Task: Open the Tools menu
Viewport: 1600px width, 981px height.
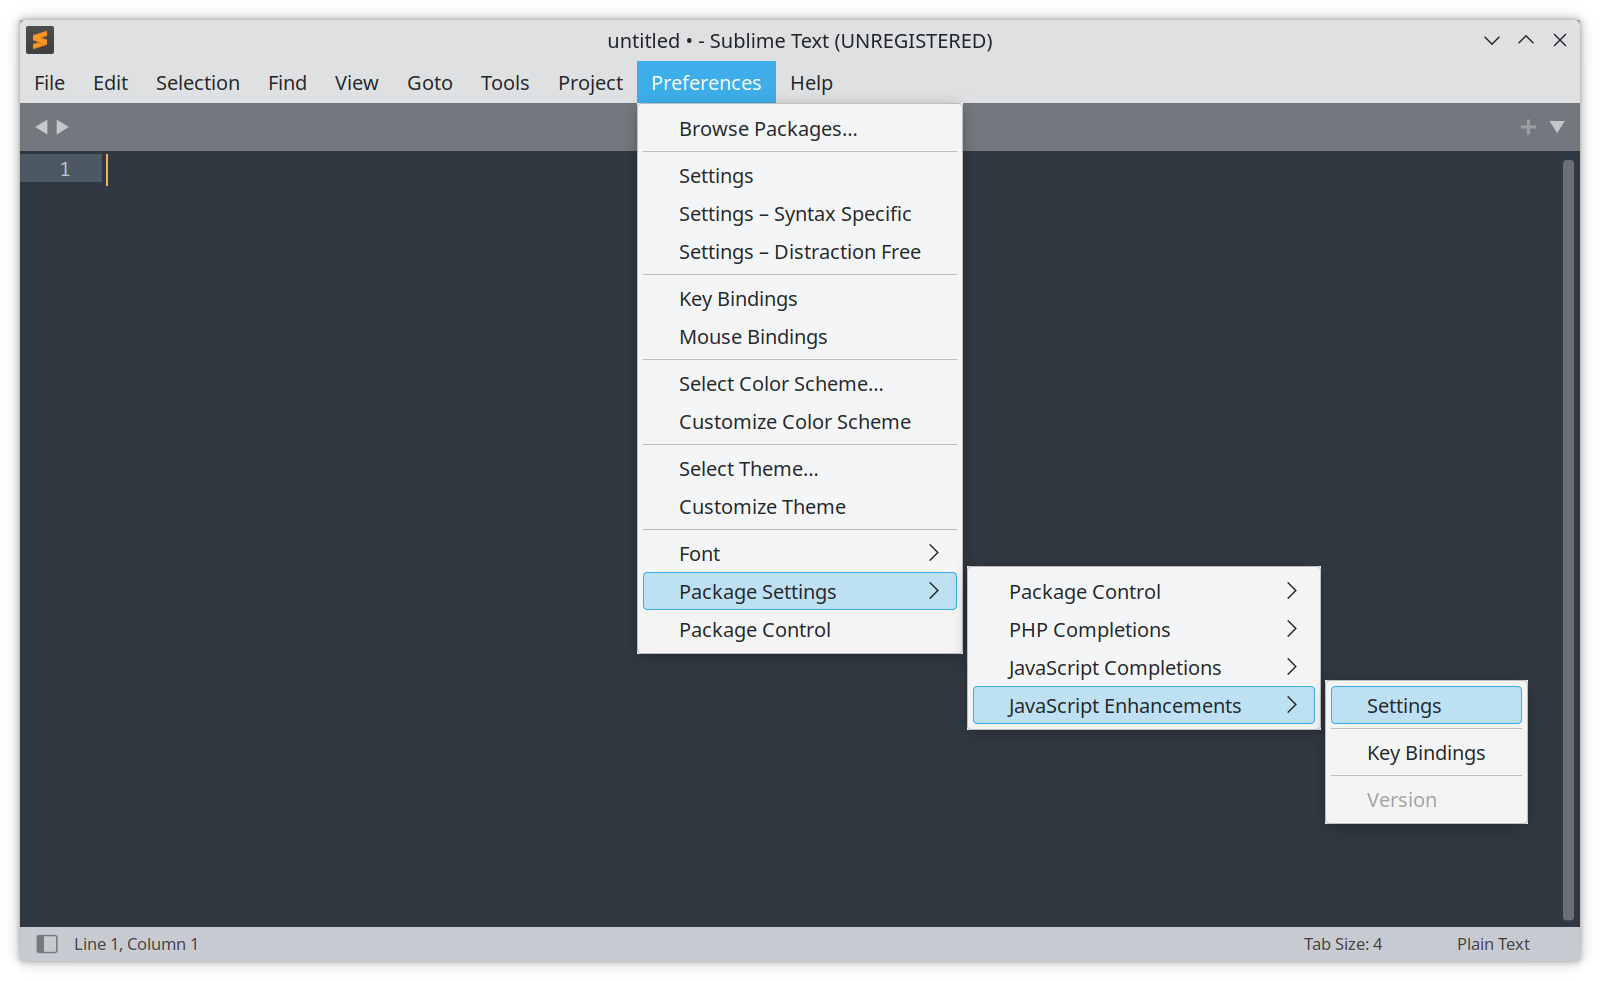Action: coord(505,83)
